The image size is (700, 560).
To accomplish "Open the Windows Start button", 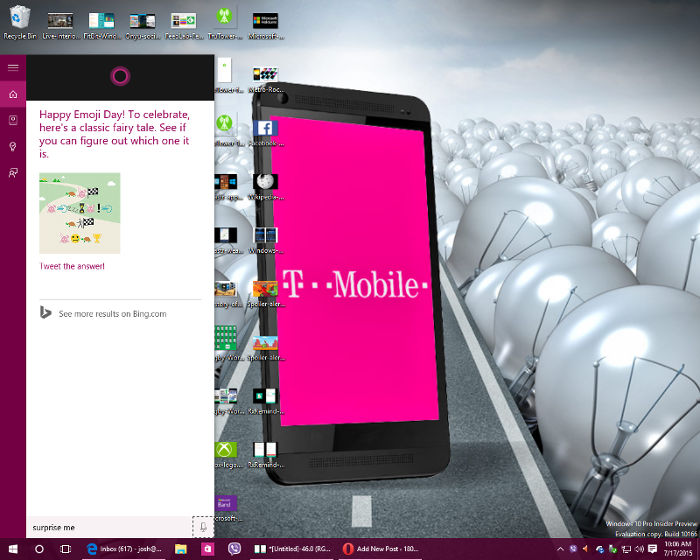I will (13, 549).
